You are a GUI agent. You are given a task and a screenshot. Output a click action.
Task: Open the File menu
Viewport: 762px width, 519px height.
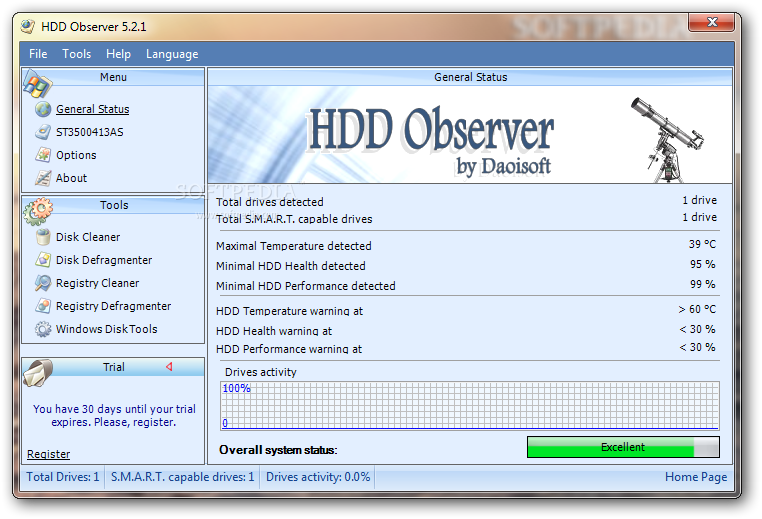click(38, 54)
